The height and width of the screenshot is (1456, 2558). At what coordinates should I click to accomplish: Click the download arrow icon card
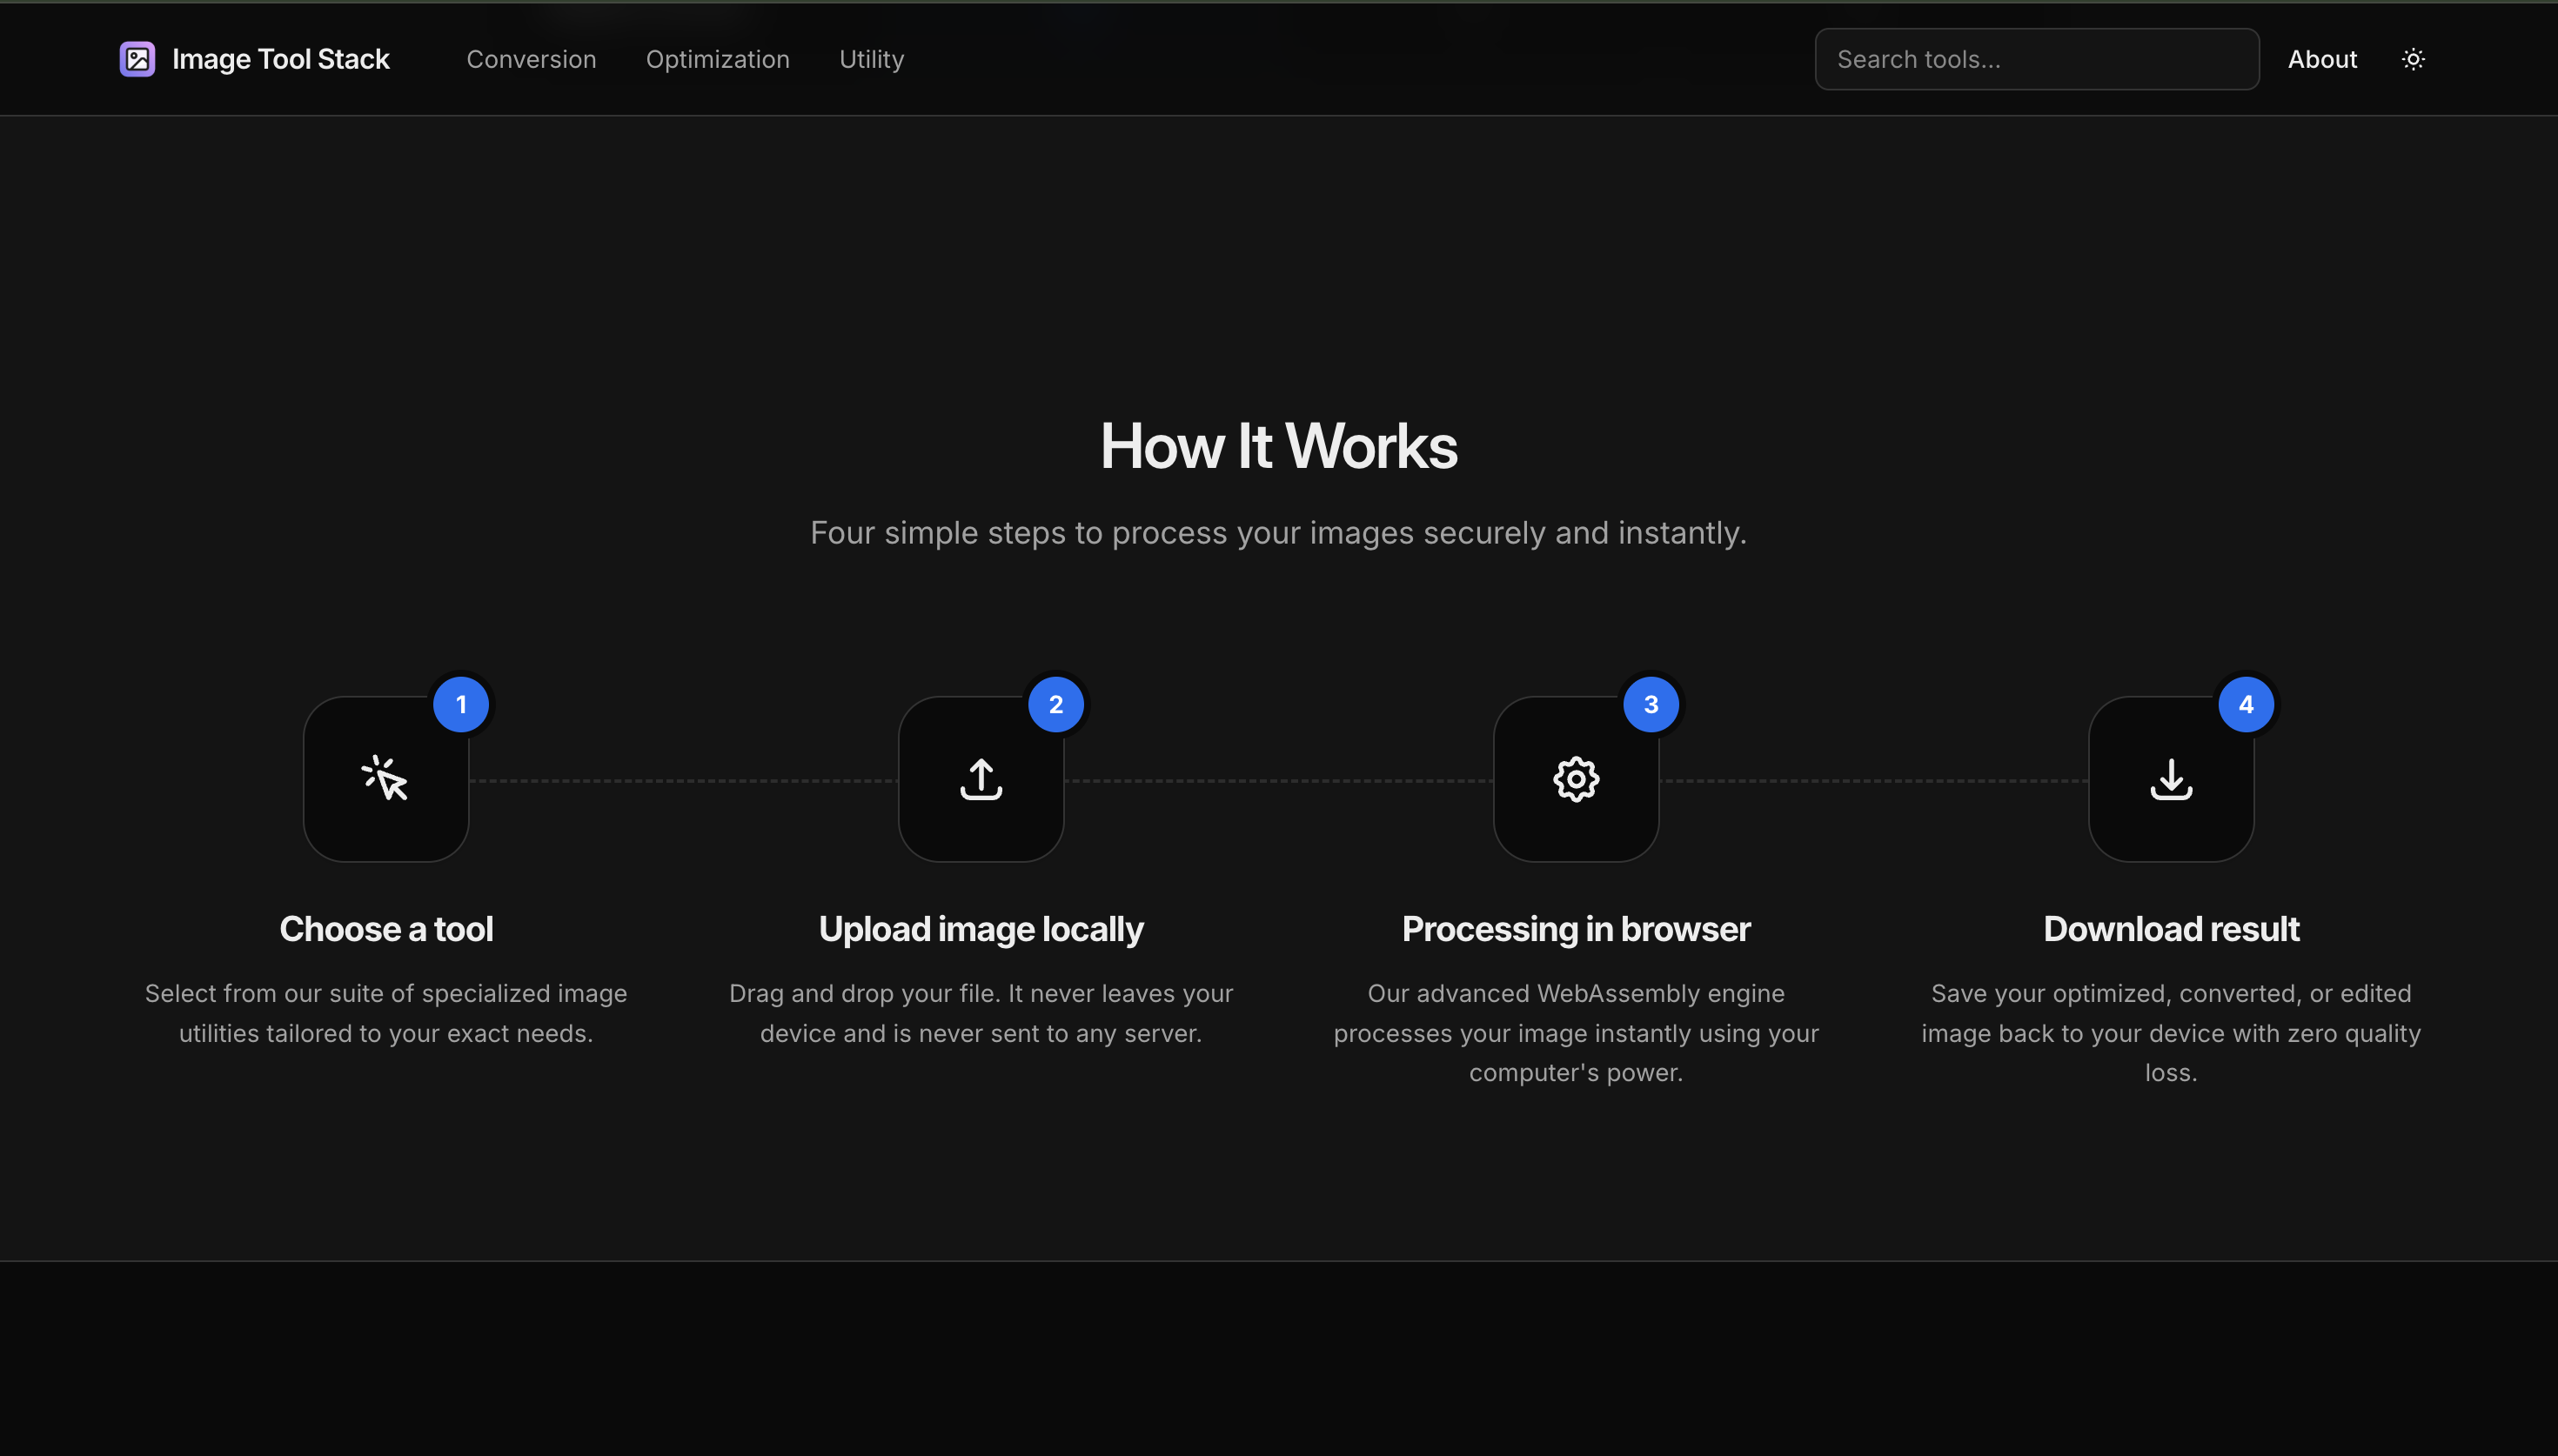[2171, 779]
